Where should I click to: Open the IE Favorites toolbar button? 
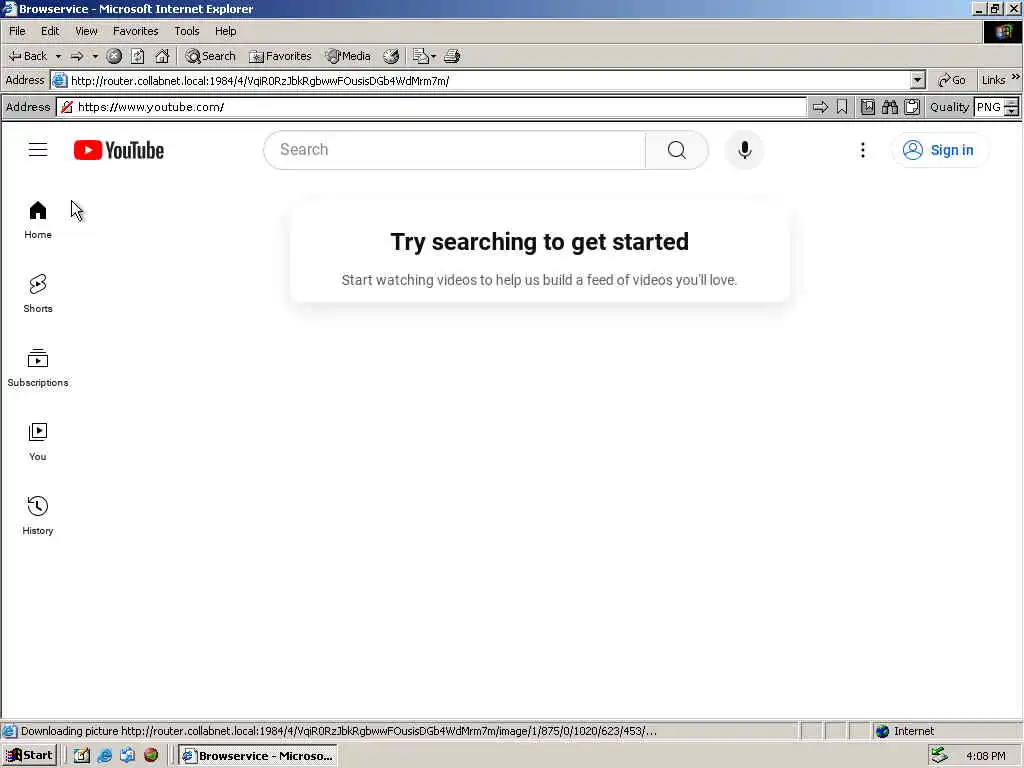(280, 56)
